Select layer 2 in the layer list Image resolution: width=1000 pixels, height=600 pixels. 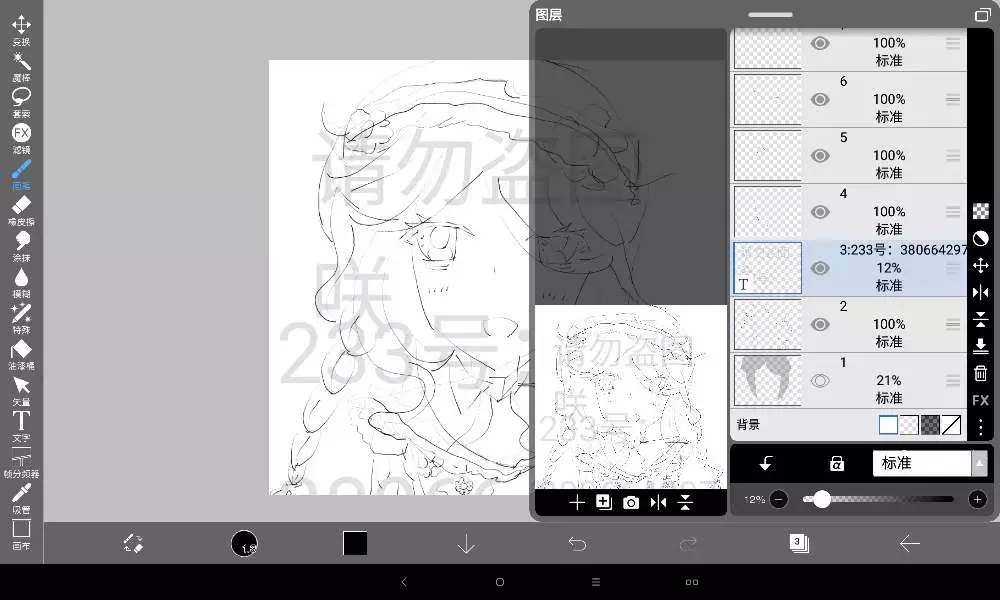[880, 324]
